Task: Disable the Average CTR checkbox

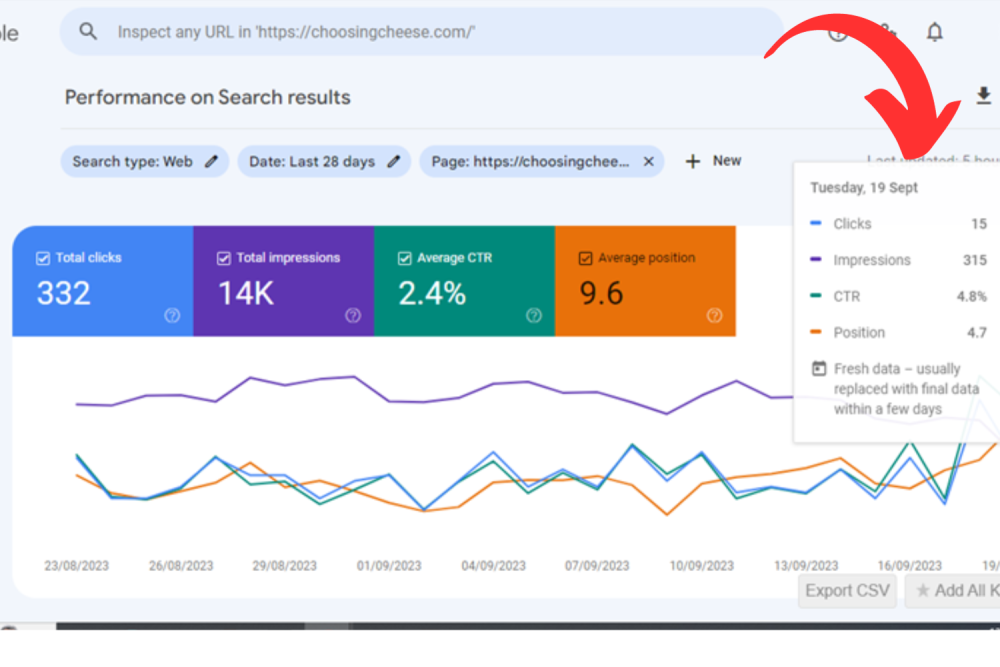Action: [x=405, y=258]
